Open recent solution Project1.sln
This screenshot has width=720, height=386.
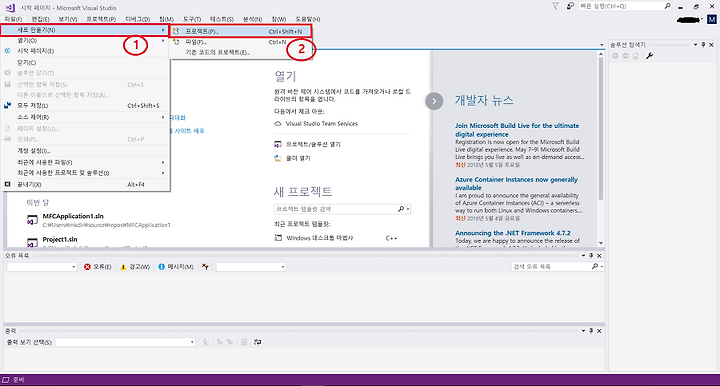click(60, 240)
